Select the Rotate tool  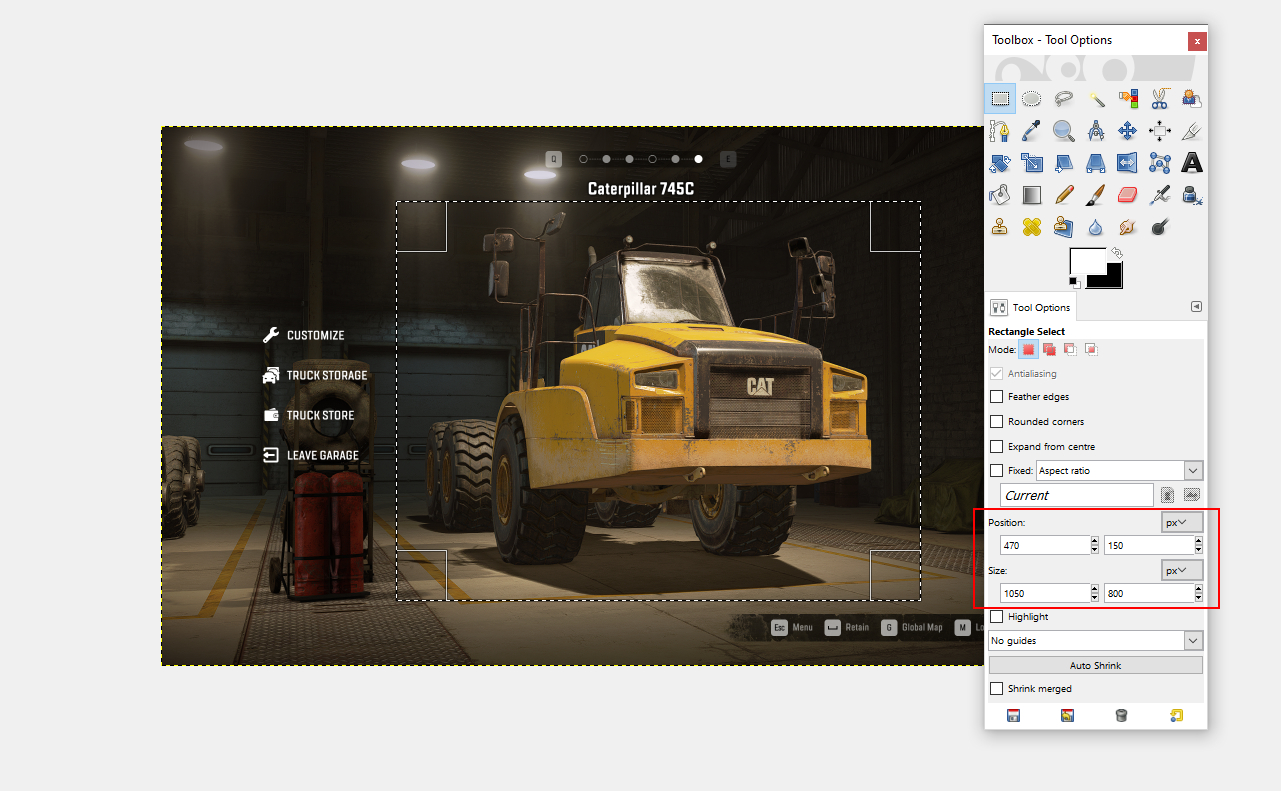1000,162
